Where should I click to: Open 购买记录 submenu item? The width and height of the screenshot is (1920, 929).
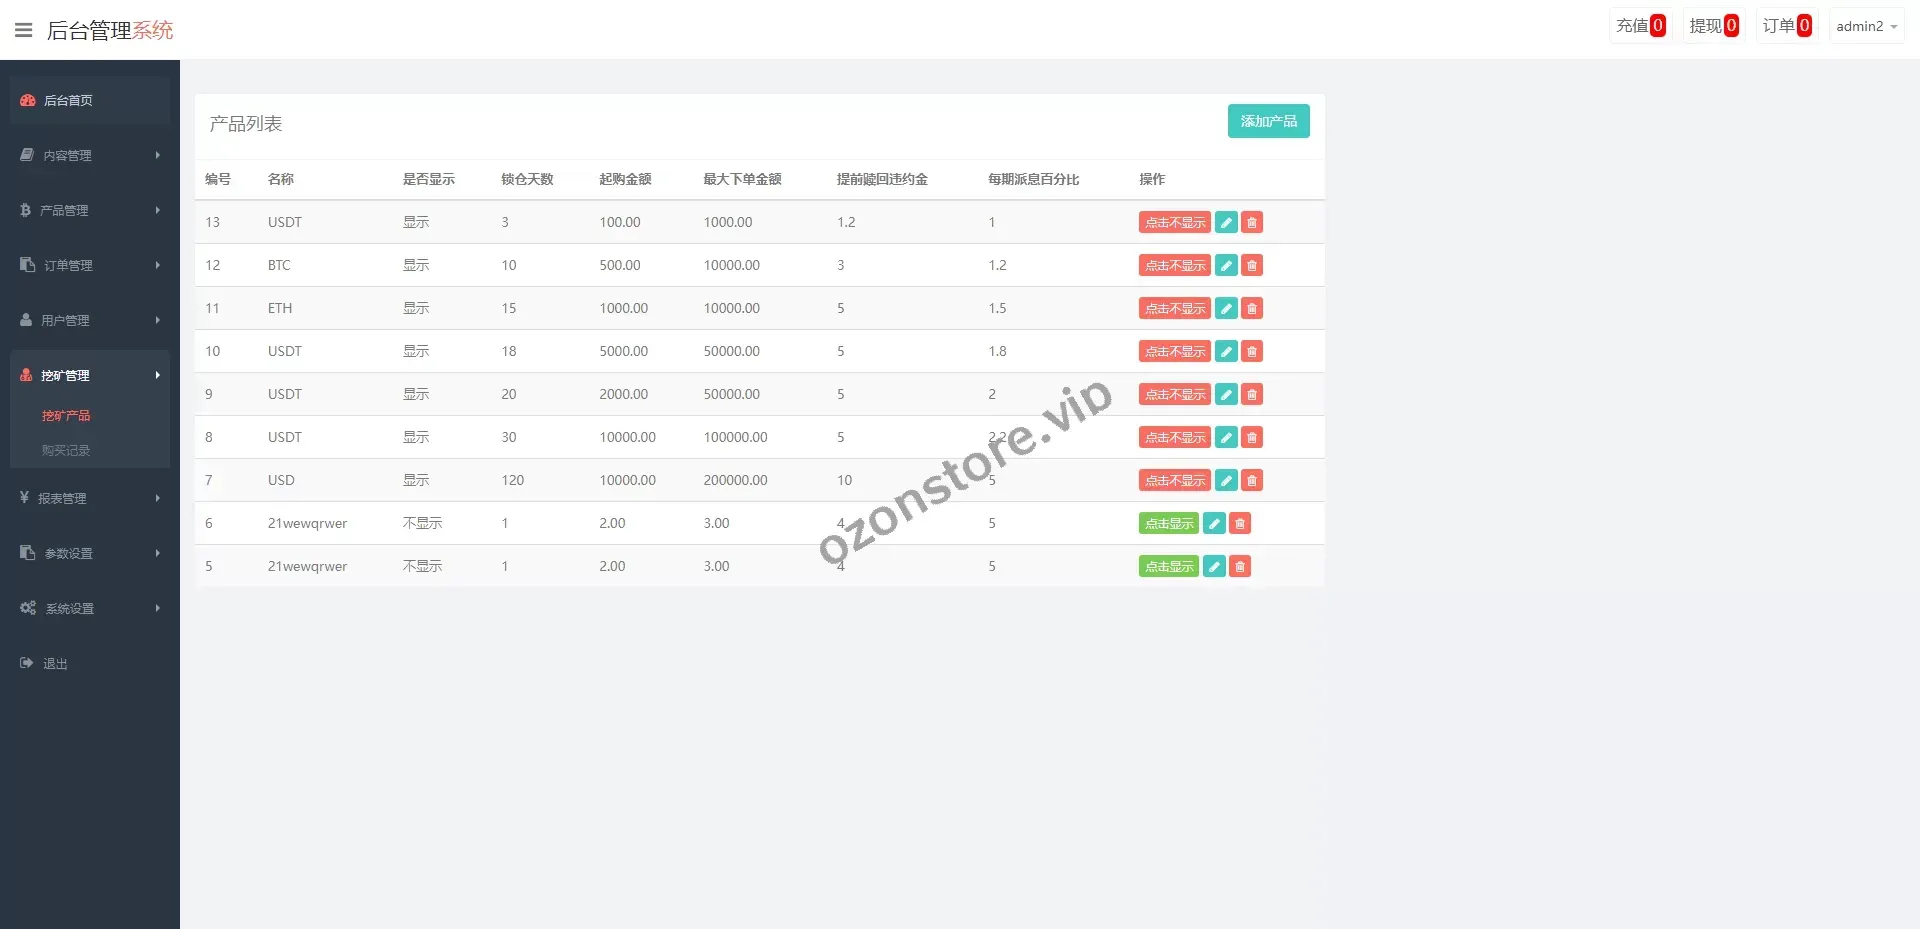(x=66, y=450)
